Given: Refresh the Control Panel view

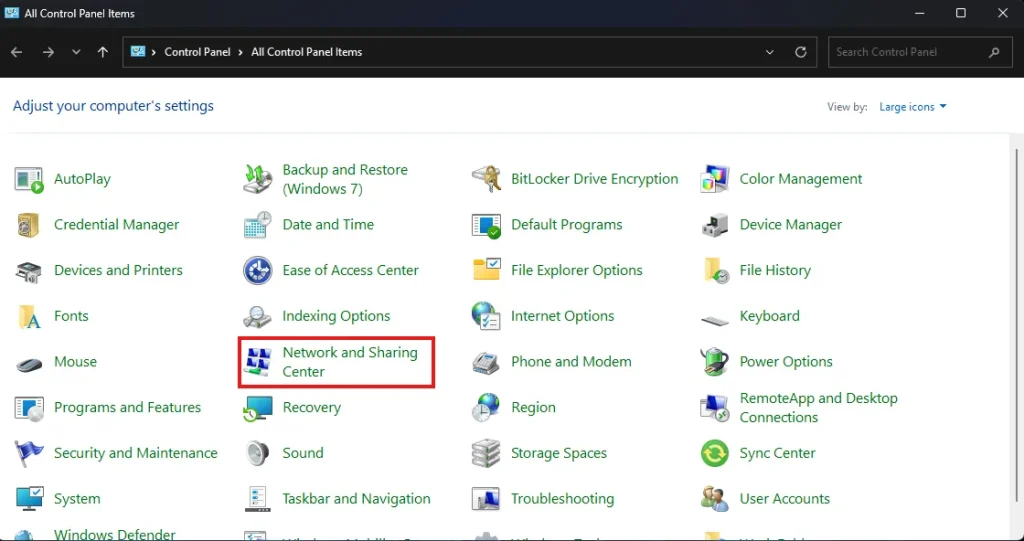Looking at the screenshot, I should click(801, 52).
